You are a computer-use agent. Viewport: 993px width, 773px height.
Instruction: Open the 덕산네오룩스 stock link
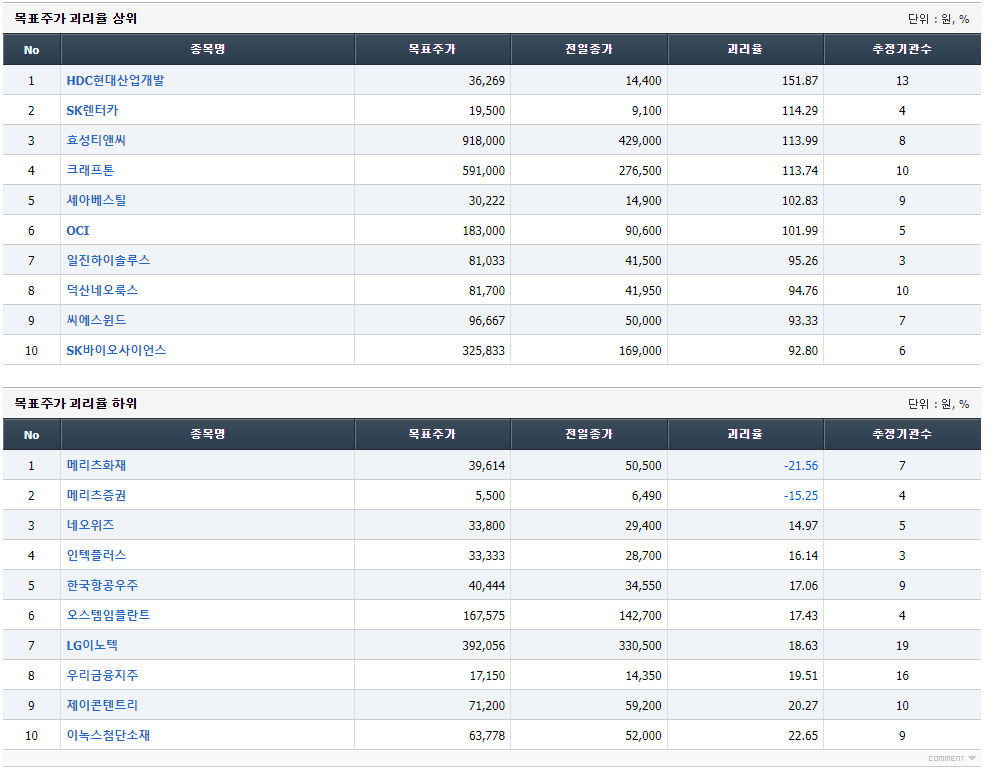(x=103, y=290)
